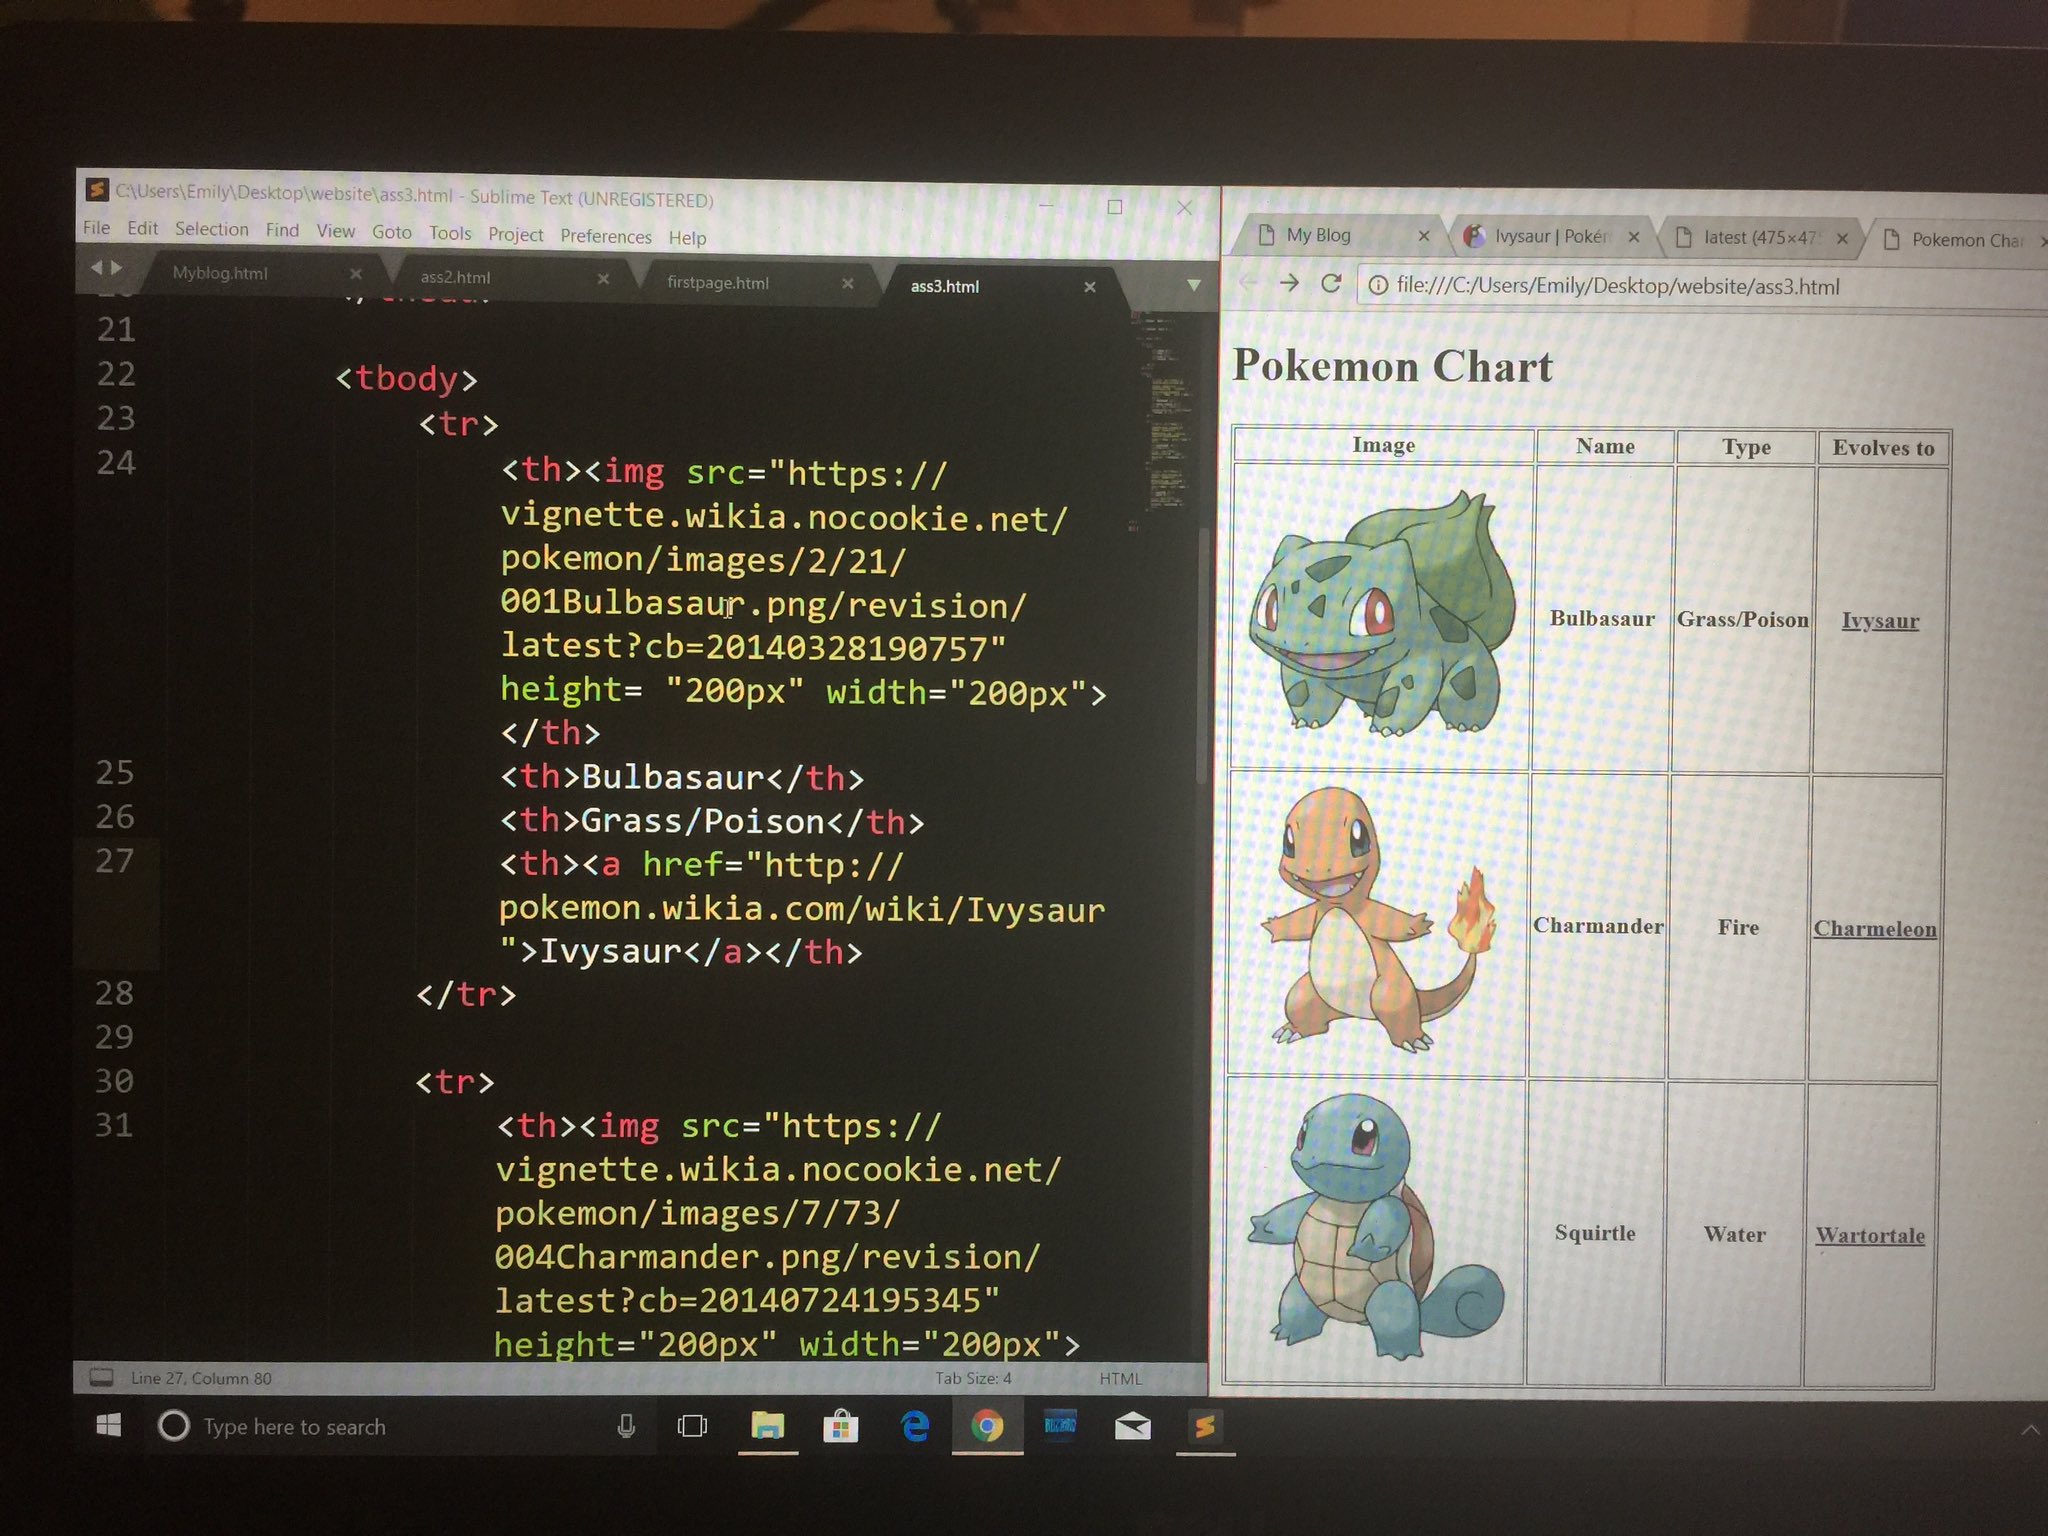Click the browser forward arrow

click(x=1289, y=283)
